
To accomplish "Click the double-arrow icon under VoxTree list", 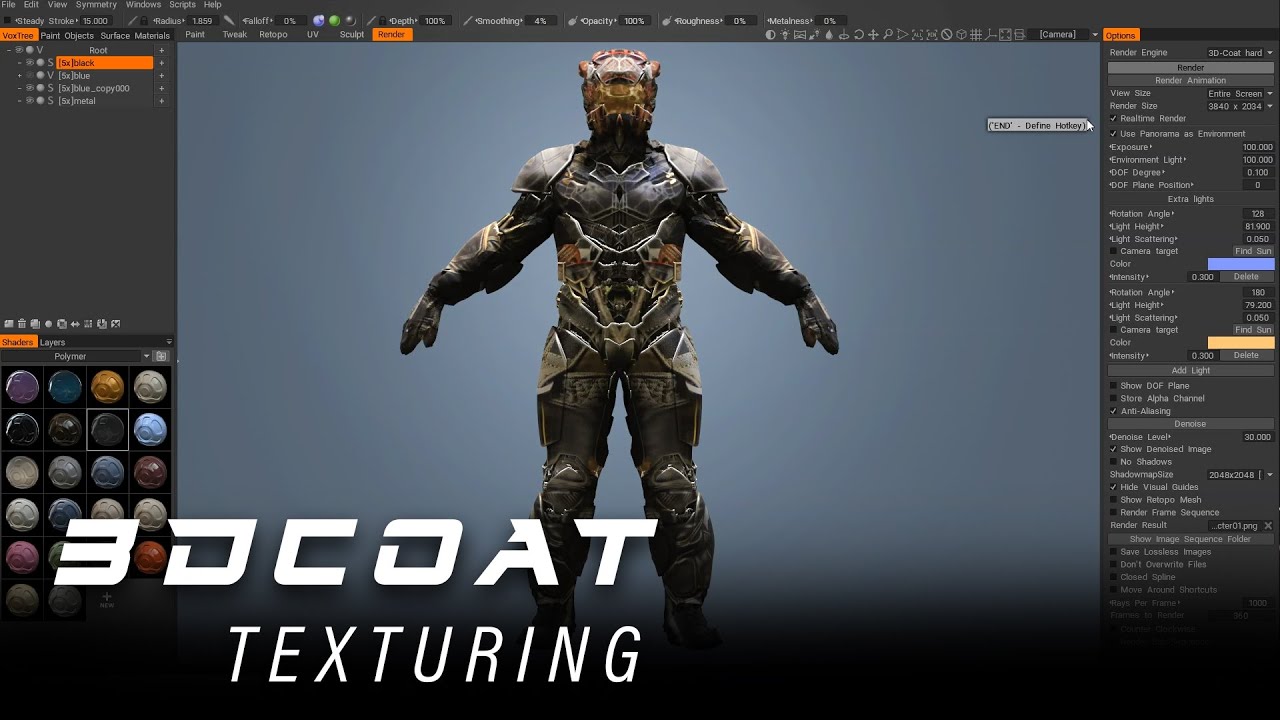I will (x=75, y=324).
